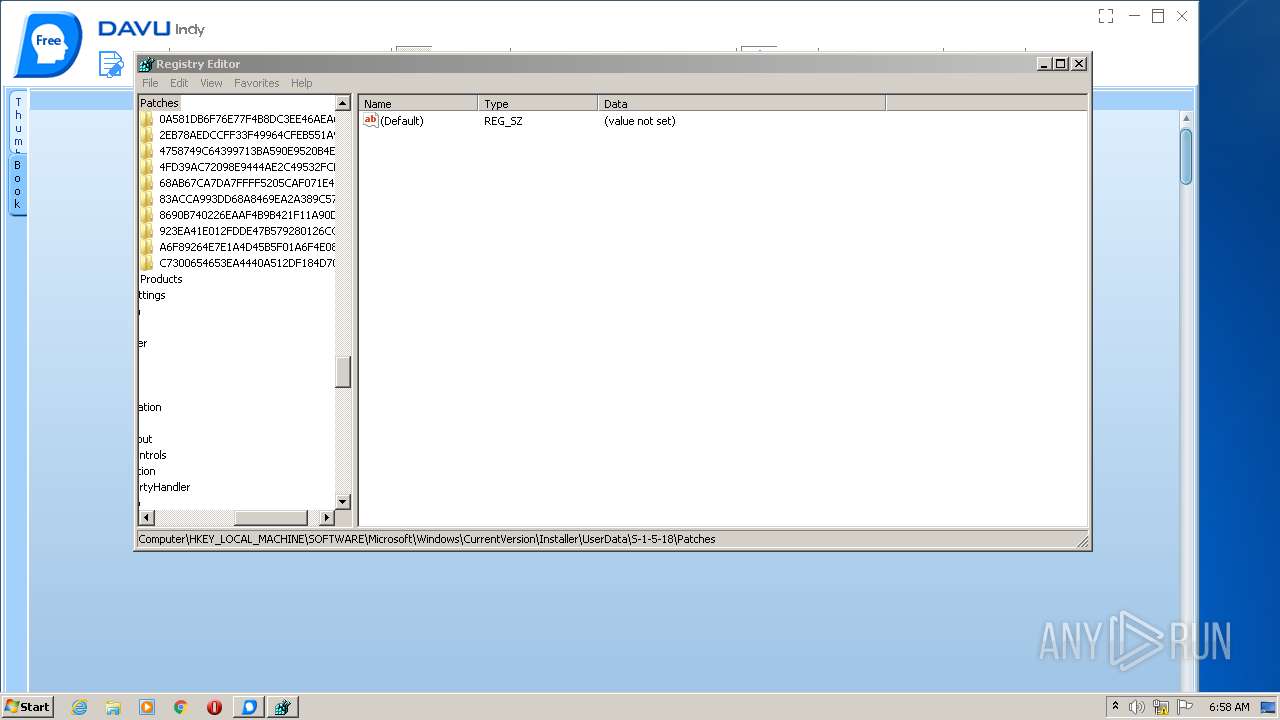Click the tree pane scroll-up arrow
Viewport: 1280px width, 720px height.
point(343,103)
